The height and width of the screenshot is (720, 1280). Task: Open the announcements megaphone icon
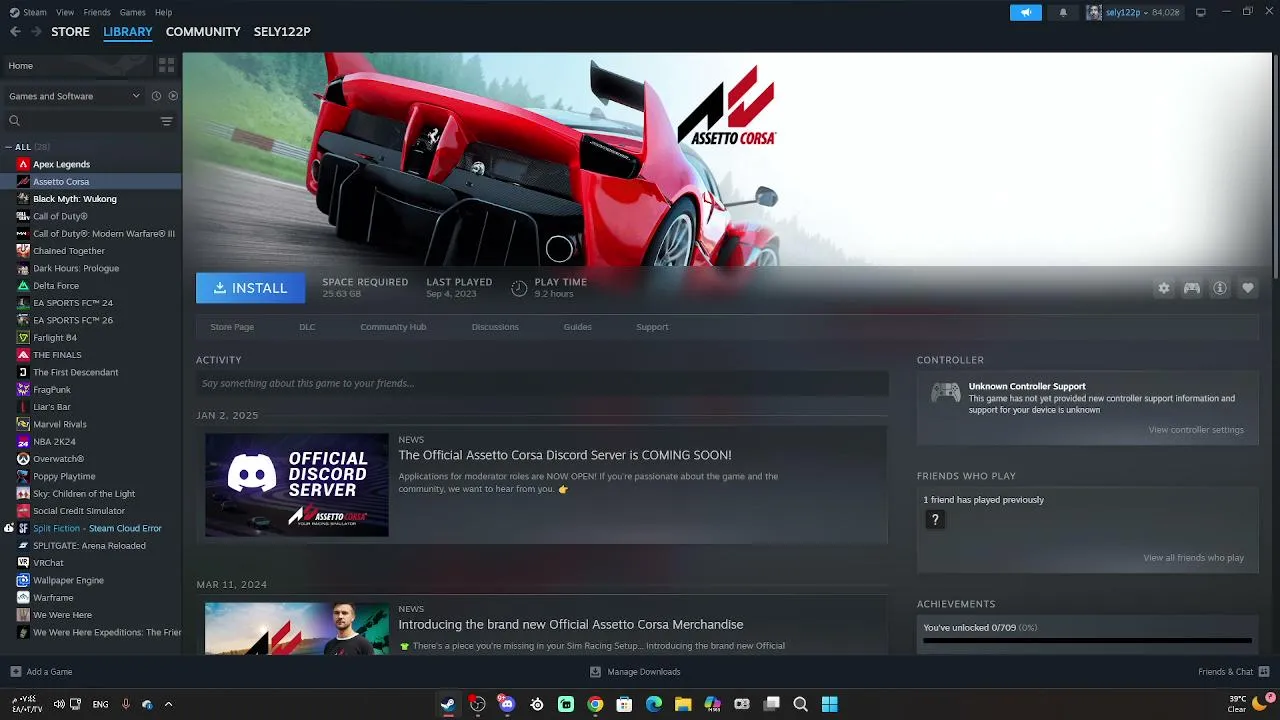point(1025,12)
